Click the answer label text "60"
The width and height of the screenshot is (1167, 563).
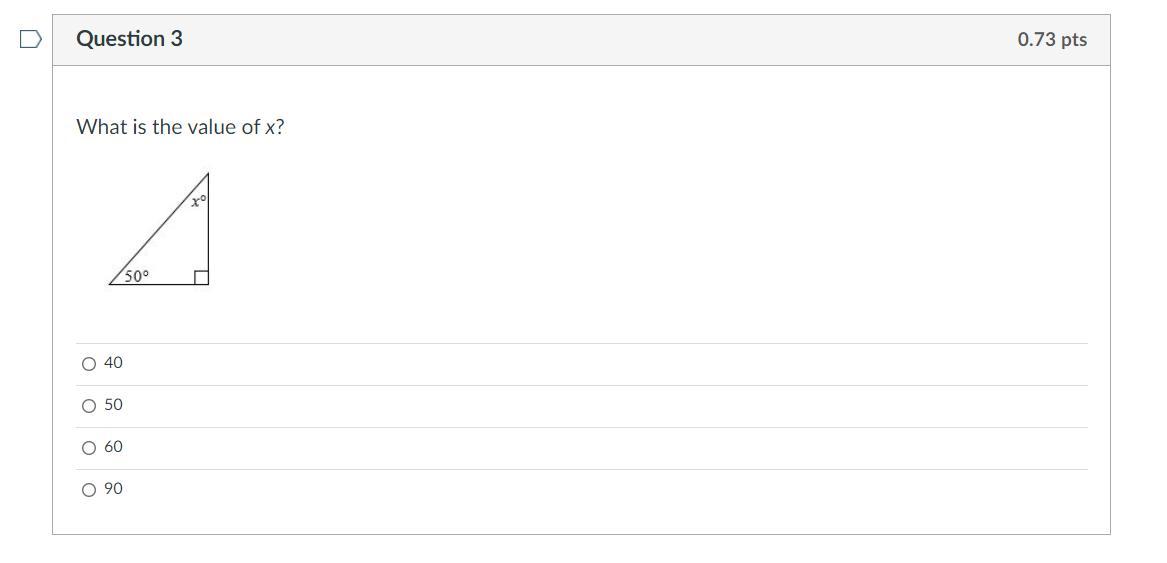(x=113, y=447)
